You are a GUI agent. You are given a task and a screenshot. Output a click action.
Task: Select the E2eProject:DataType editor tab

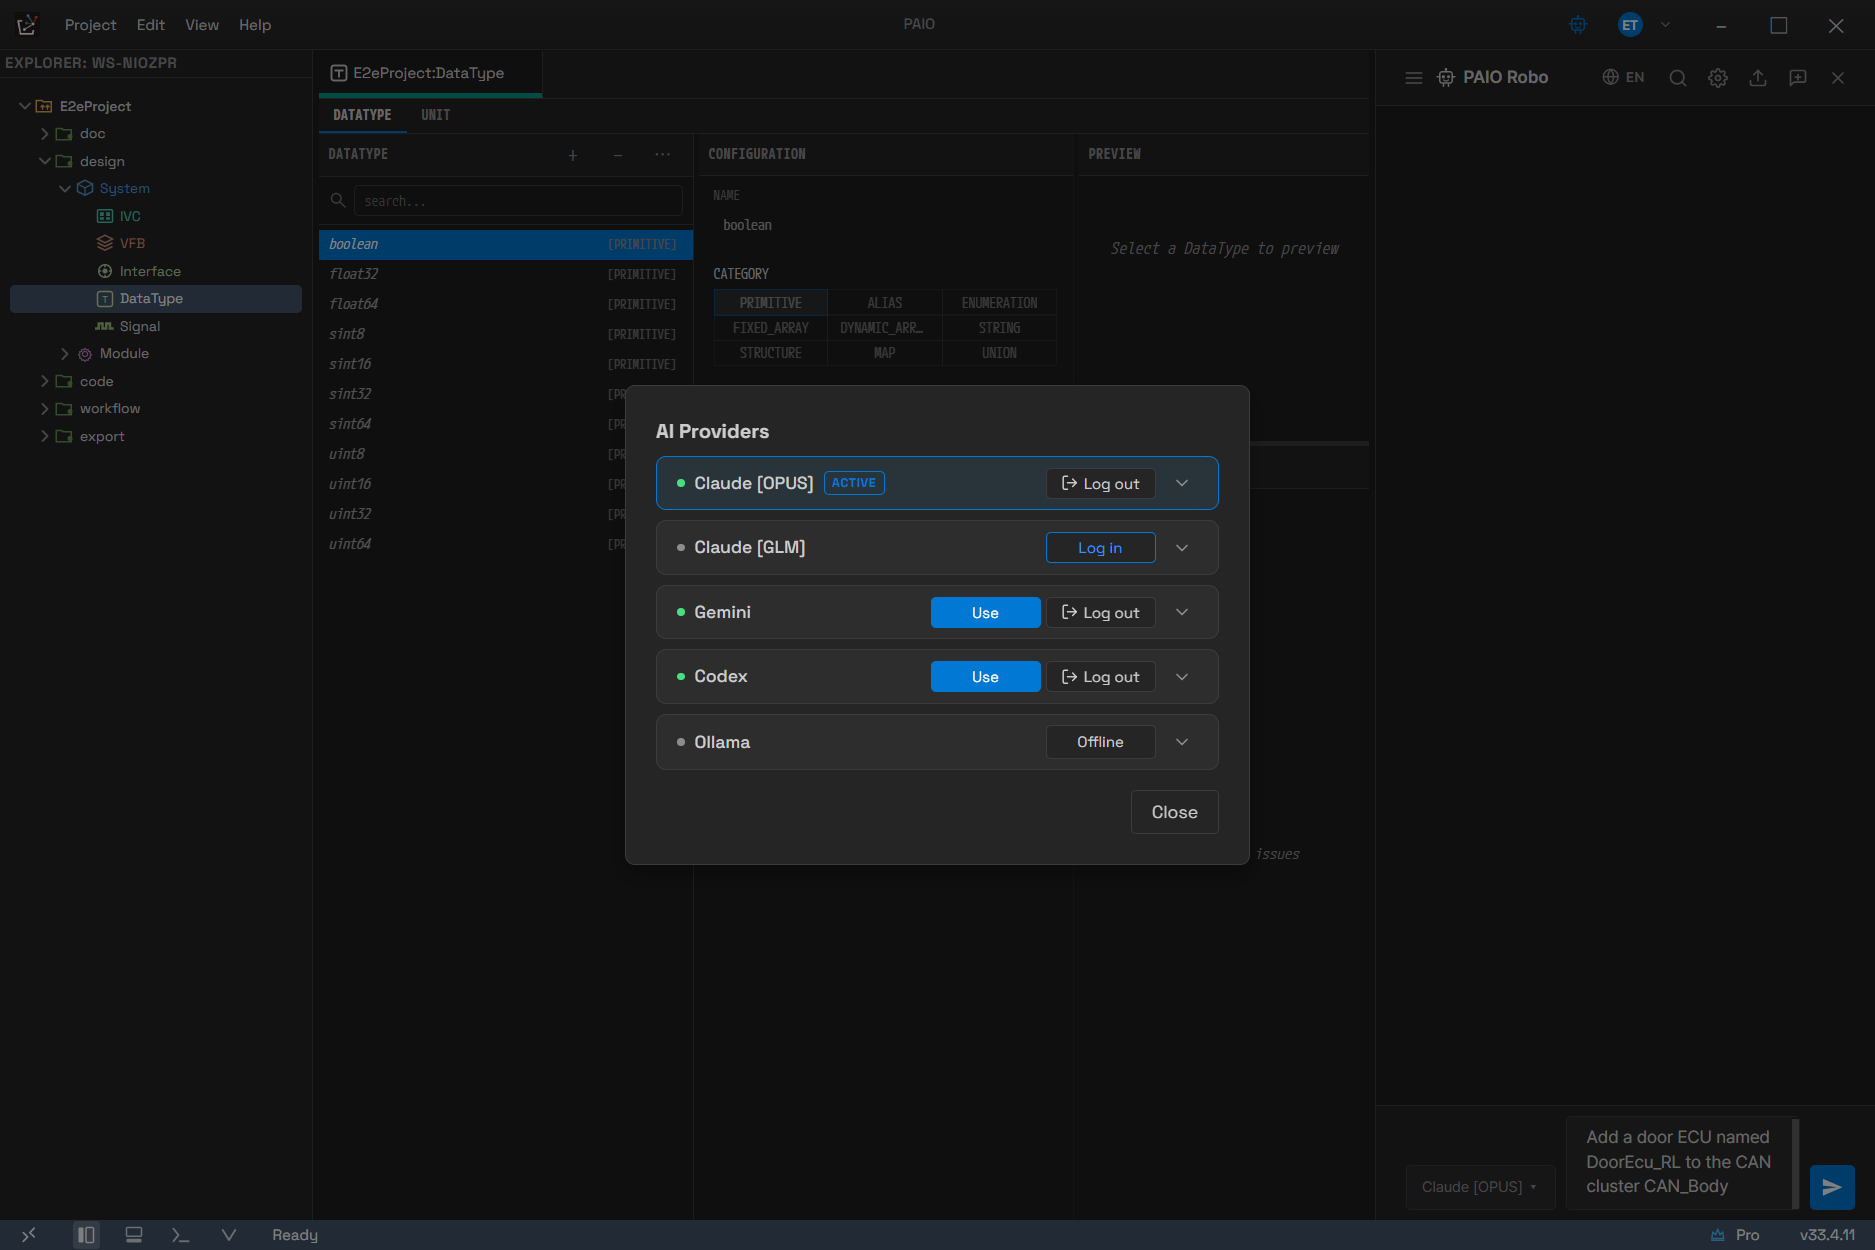[430, 73]
